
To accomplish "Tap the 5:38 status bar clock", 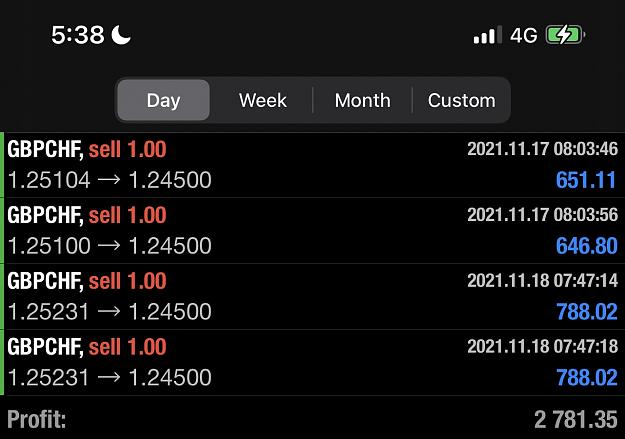I will coord(78,35).
